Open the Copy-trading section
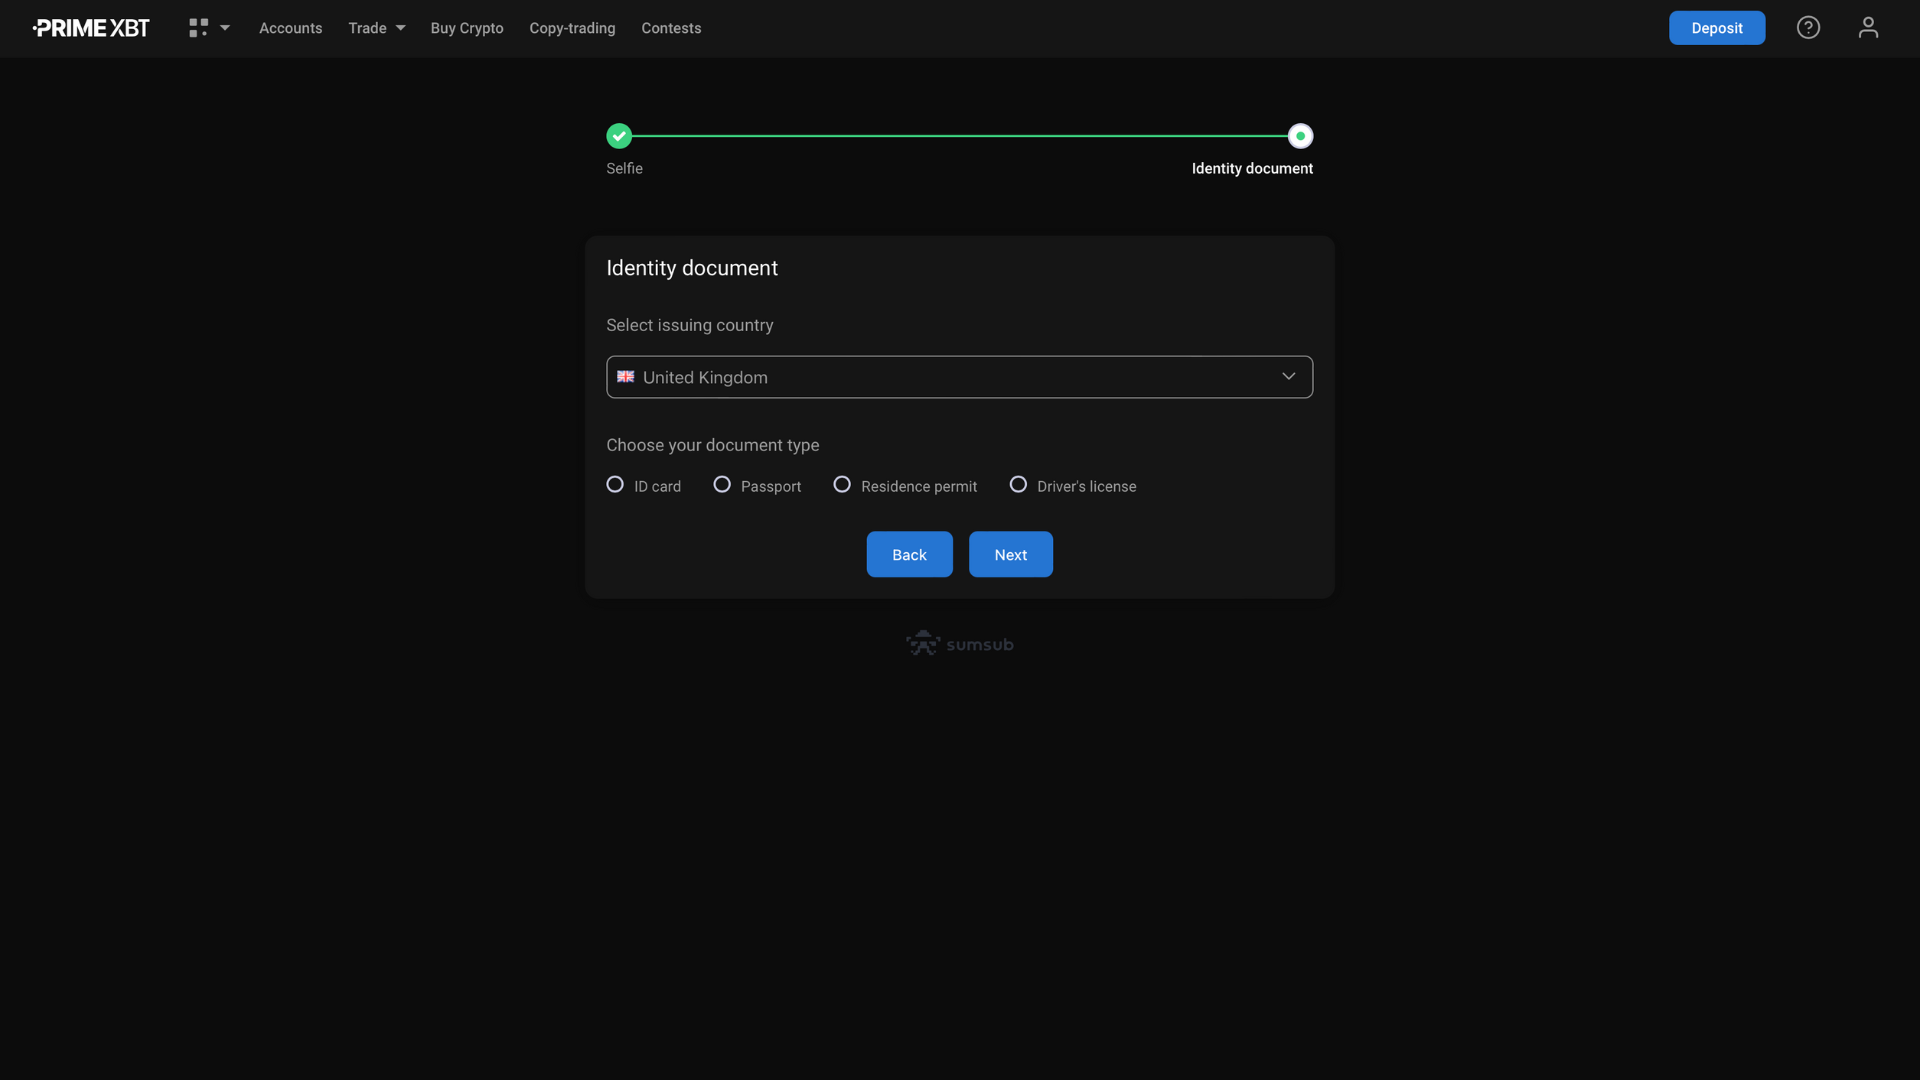Image resolution: width=1920 pixels, height=1080 pixels. tap(572, 28)
